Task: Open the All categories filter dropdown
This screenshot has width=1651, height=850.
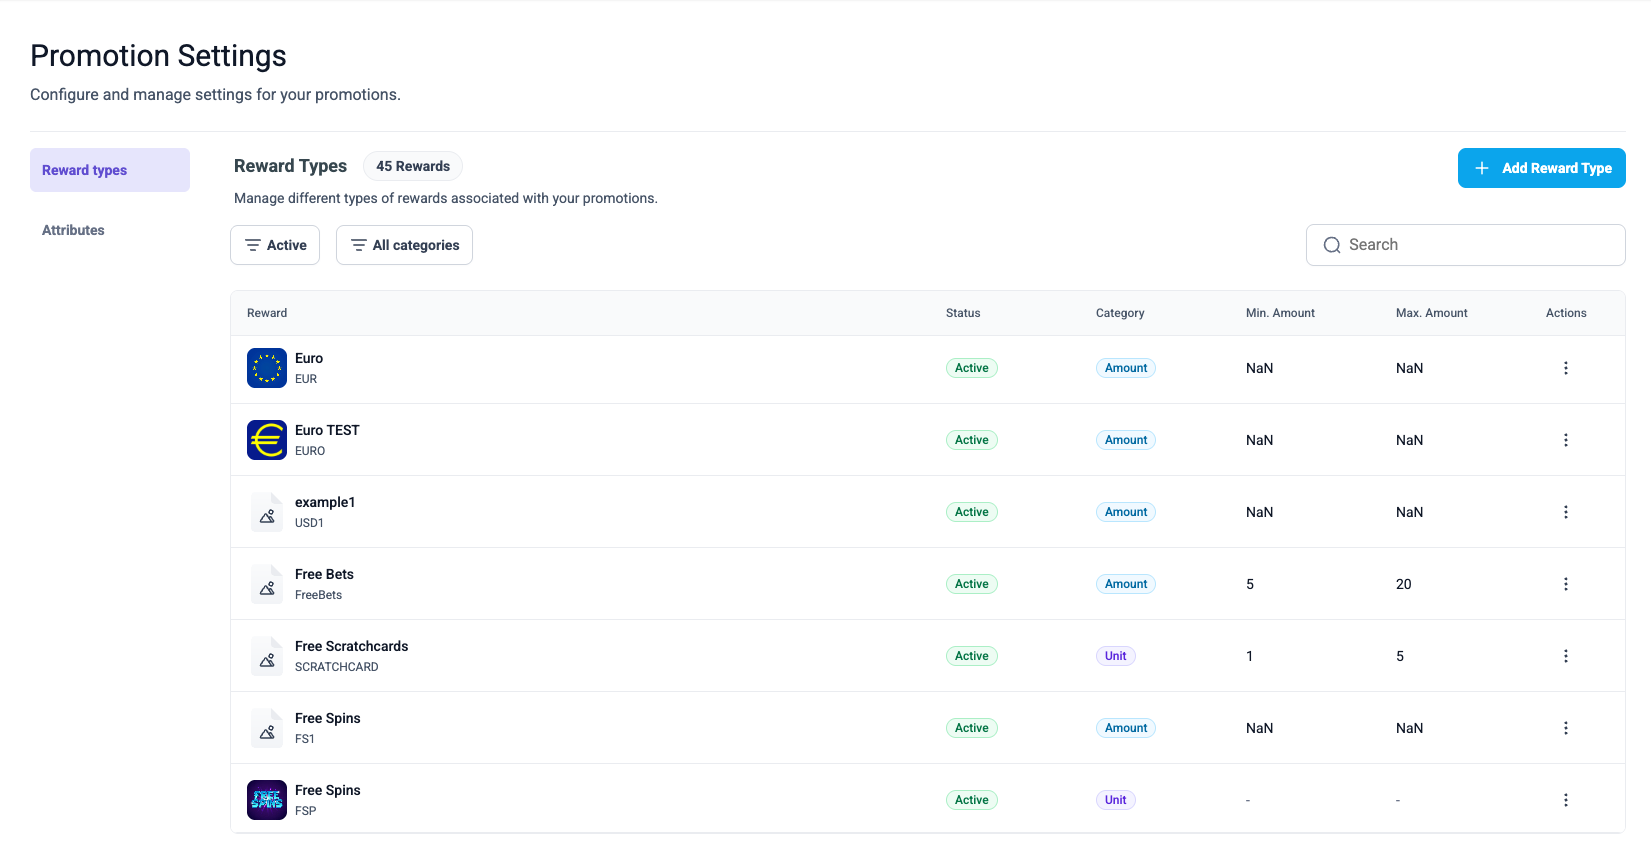Action: pyautogui.click(x=404, y=245)
